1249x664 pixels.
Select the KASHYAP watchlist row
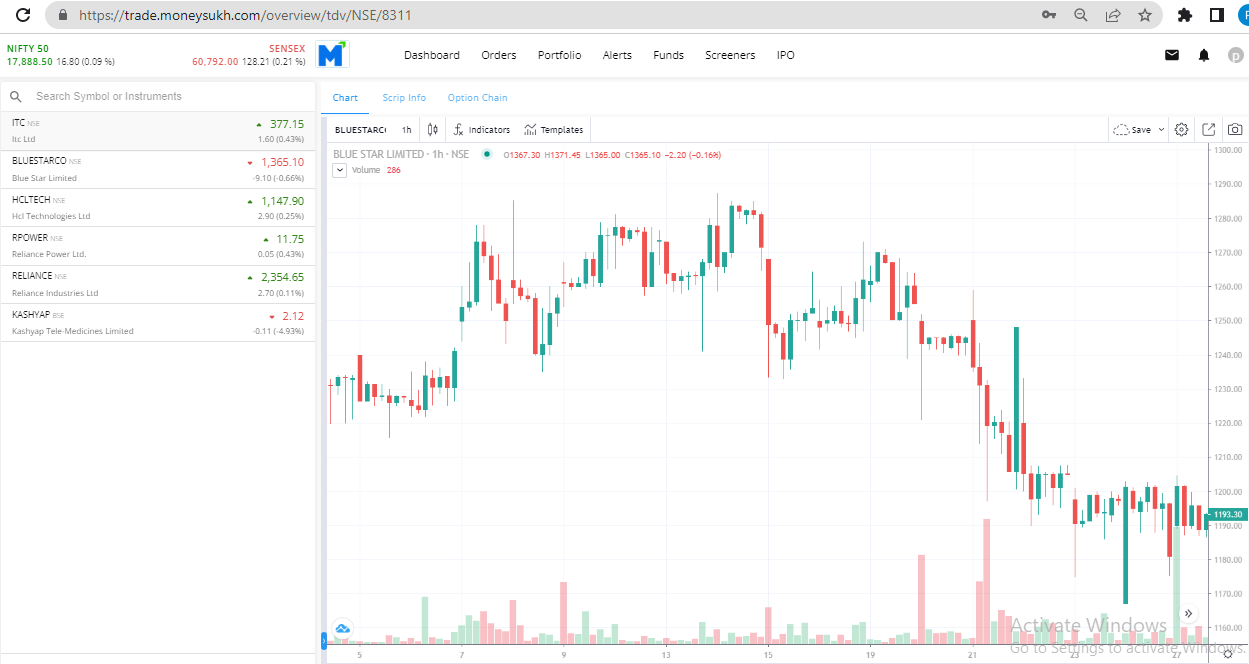[x=157, y=322]
